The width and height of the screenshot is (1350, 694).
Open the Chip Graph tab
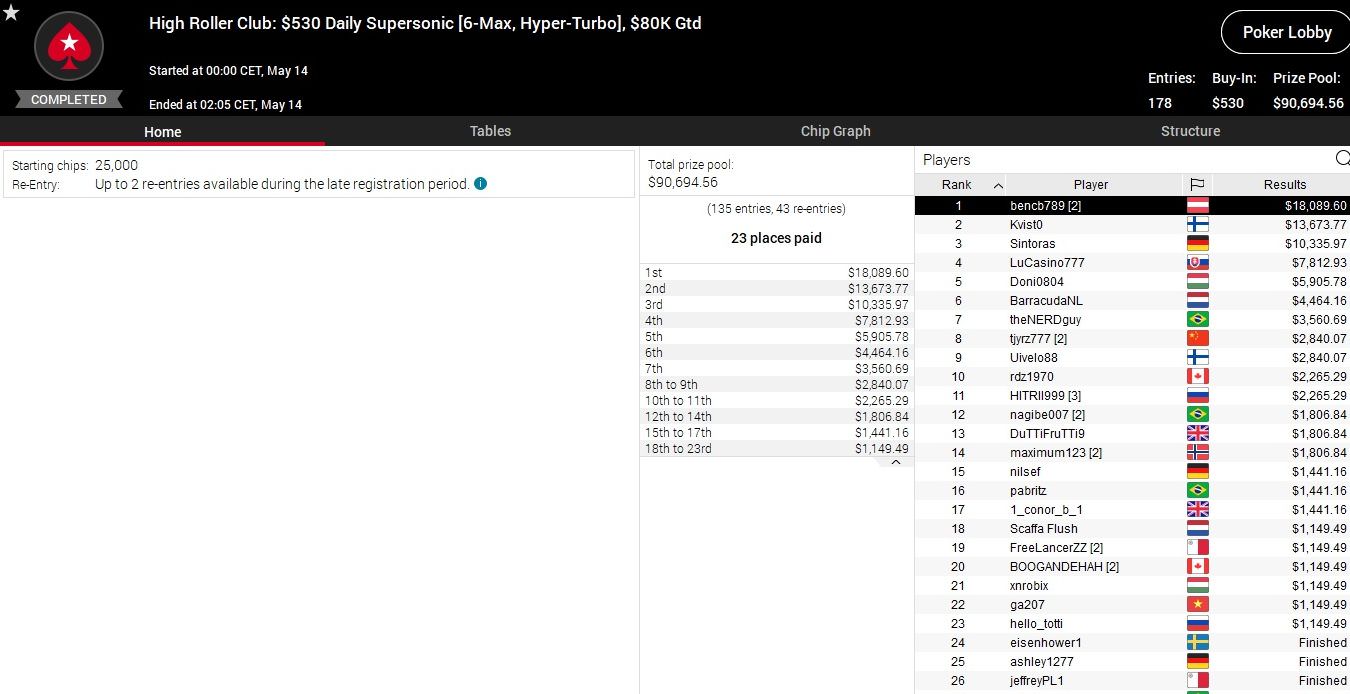click(835, 131)
